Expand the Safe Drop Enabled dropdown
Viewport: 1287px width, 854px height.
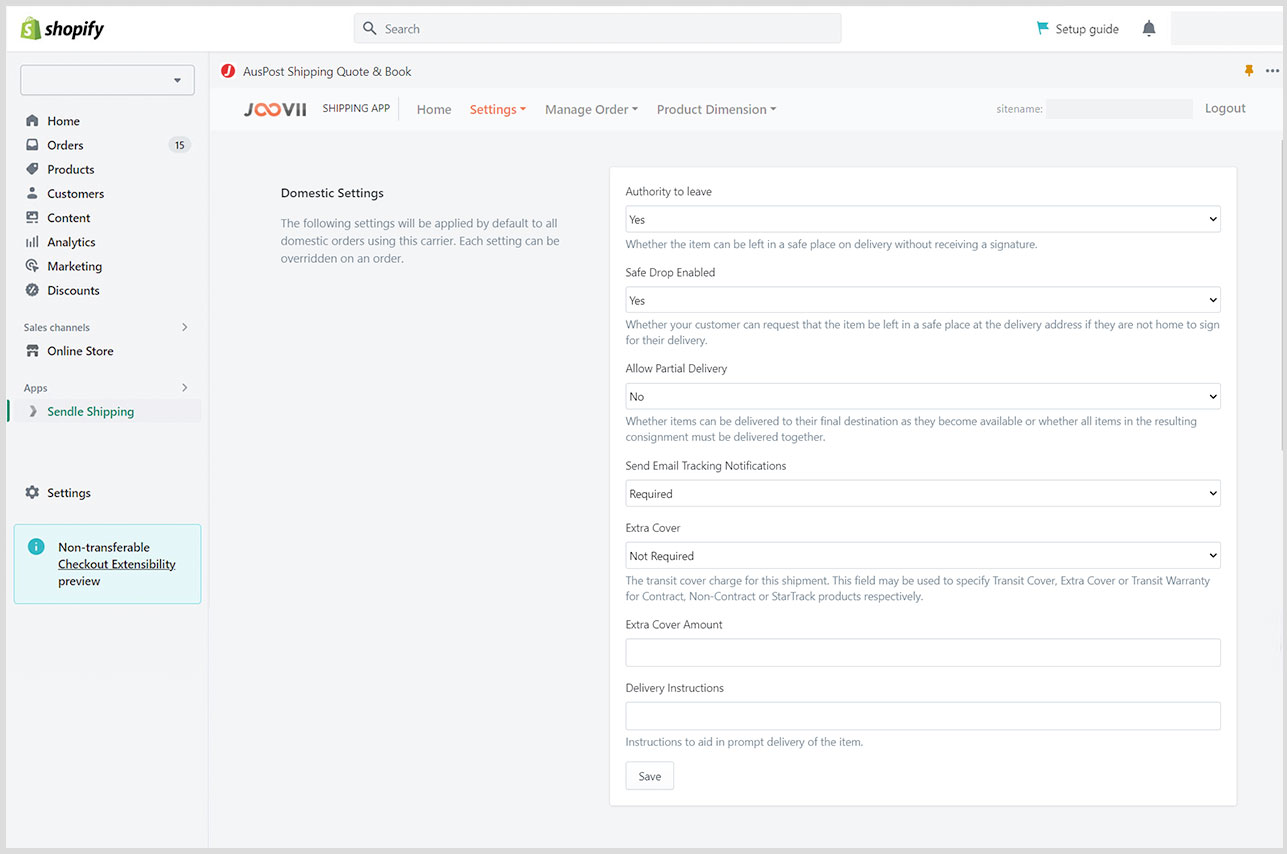click(922, 300)
